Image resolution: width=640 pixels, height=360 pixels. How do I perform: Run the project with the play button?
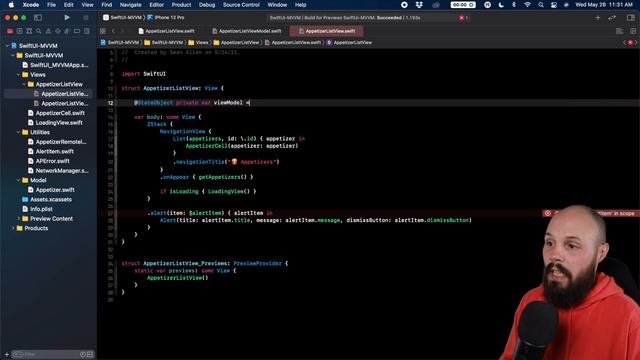point(67,18)
